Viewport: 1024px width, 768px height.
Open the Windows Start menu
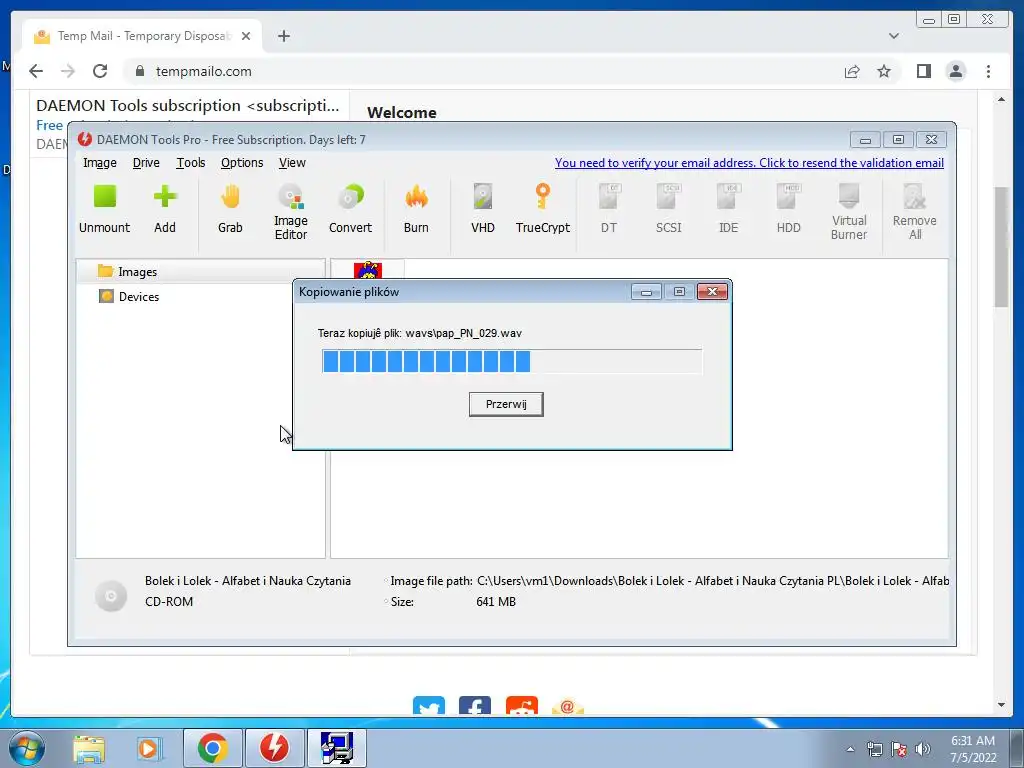(x=26, y=748)
